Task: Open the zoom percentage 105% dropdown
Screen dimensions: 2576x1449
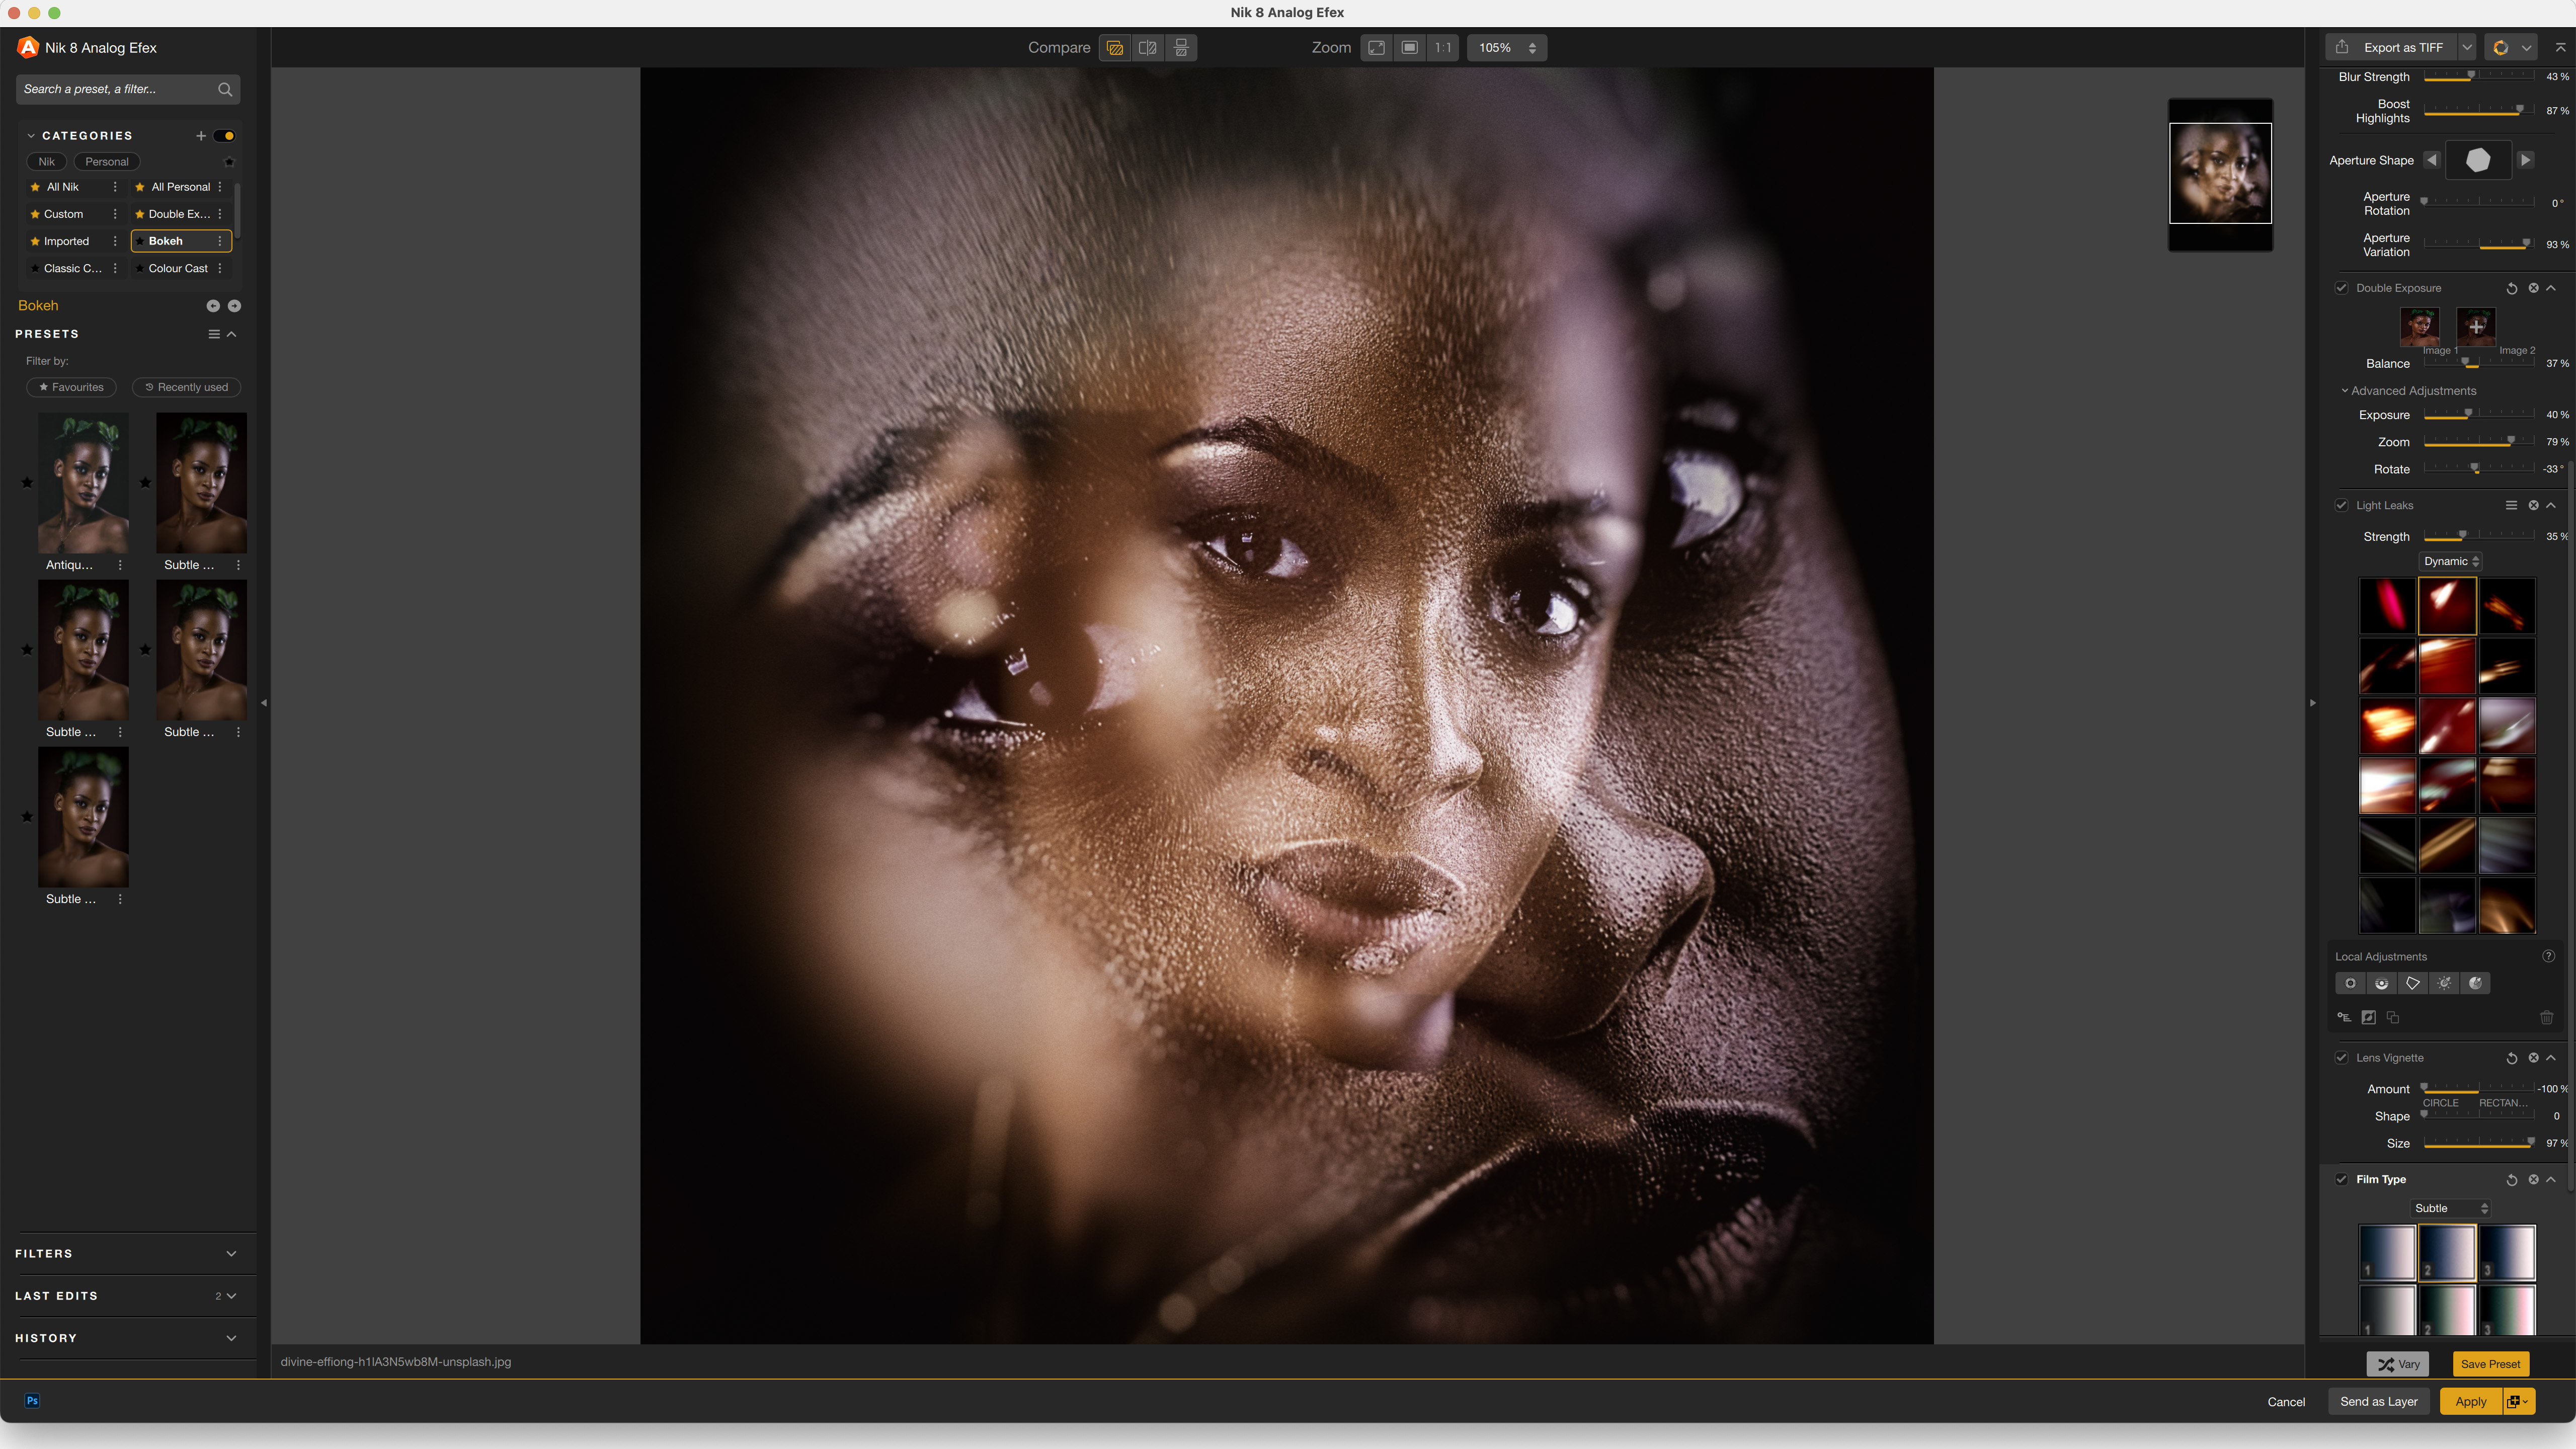Action: tap(1507, 48)
